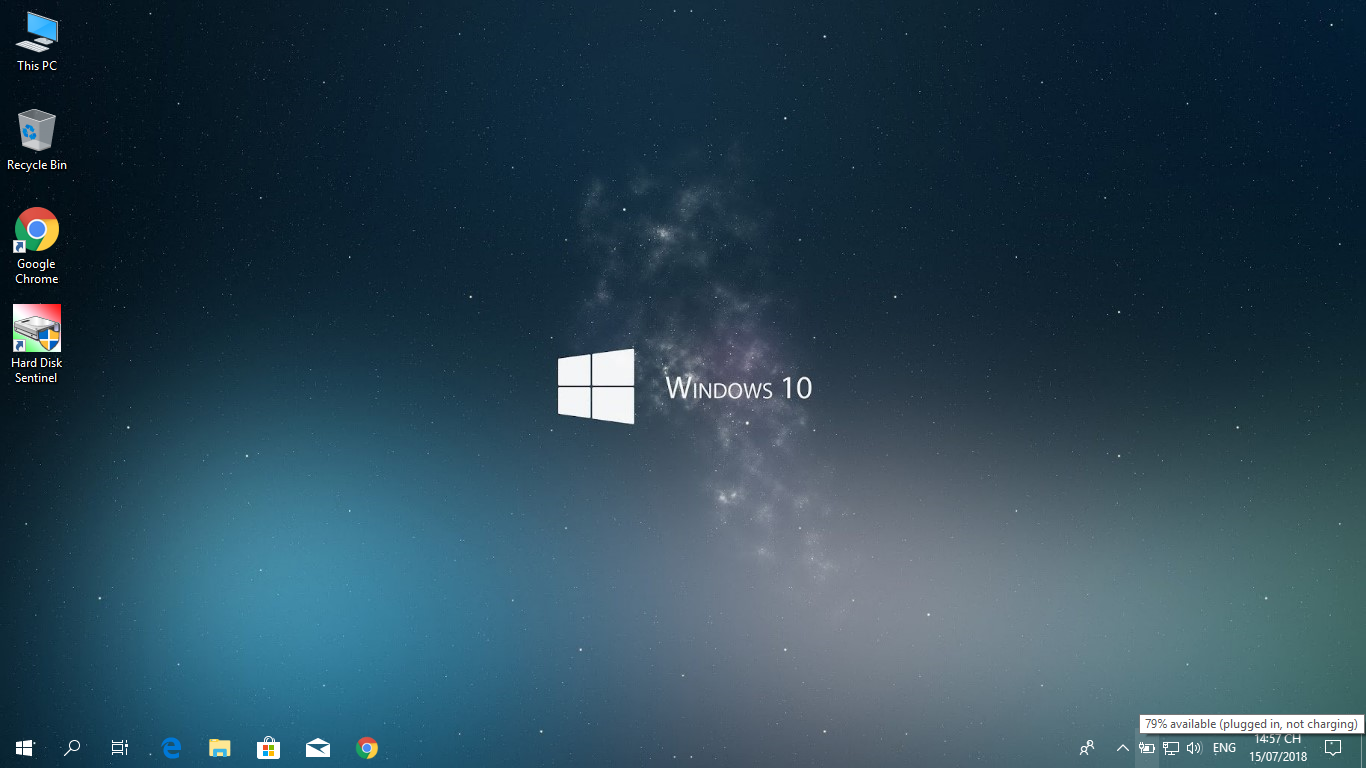Click the Show desktop strip beside notifications
Image resolution: width=1366 pixels, height=768 pixels.
[x=1362, y=748]
